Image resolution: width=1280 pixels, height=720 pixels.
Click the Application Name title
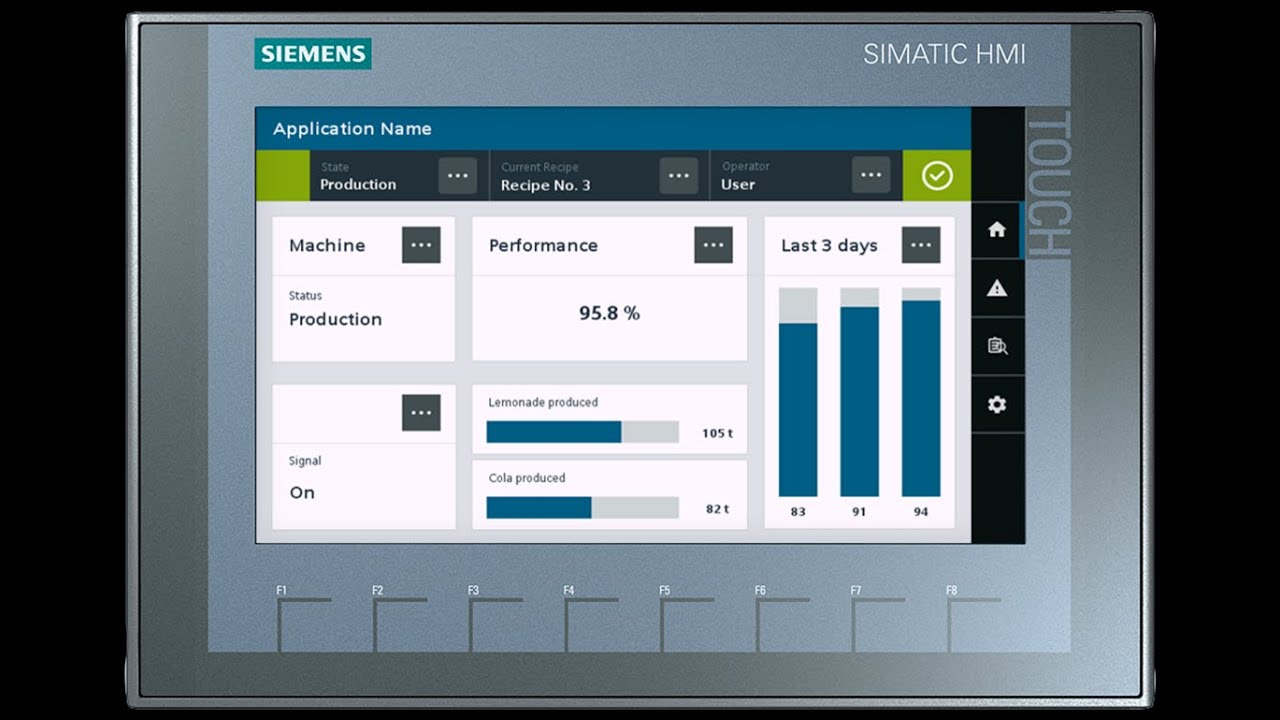pyautogui.click(x=352, y=129)
